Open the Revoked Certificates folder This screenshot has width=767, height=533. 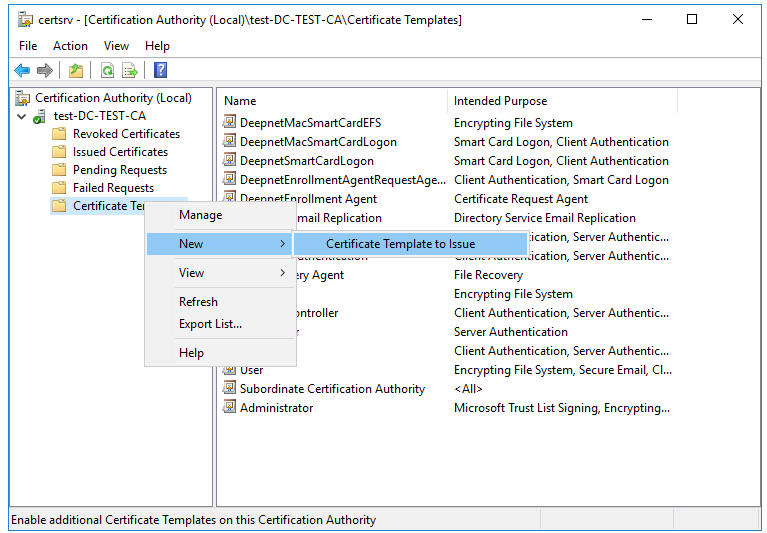pos(126,134)
